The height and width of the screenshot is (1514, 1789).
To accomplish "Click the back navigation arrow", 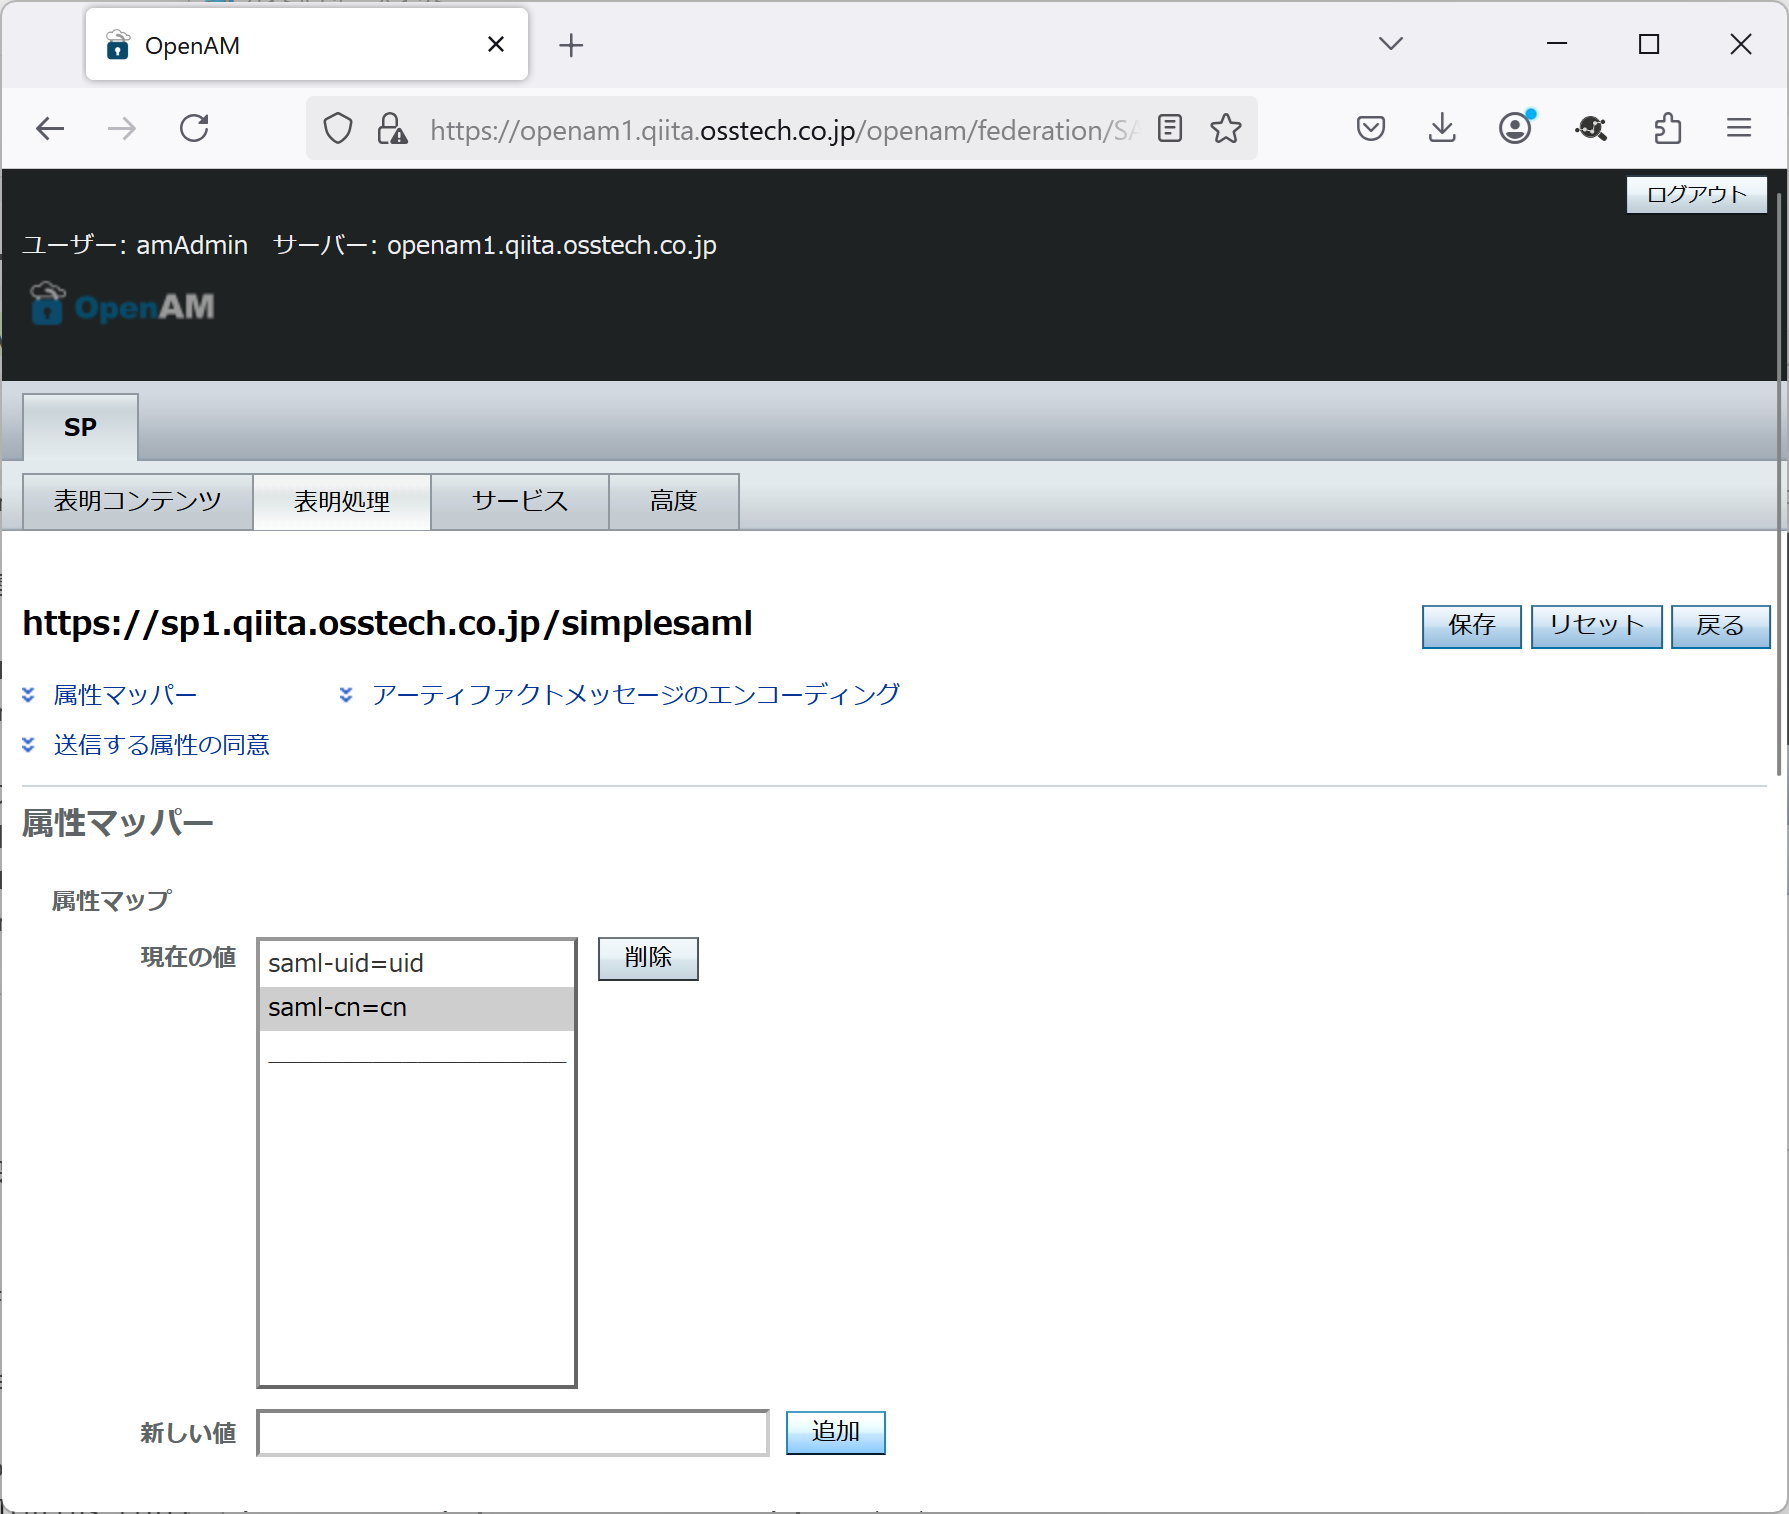I will (x=50, y=128).
